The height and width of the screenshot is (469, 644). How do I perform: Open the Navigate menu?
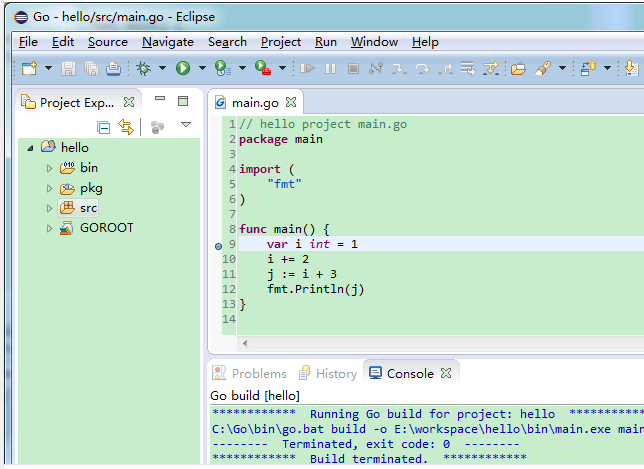point(168,42)
